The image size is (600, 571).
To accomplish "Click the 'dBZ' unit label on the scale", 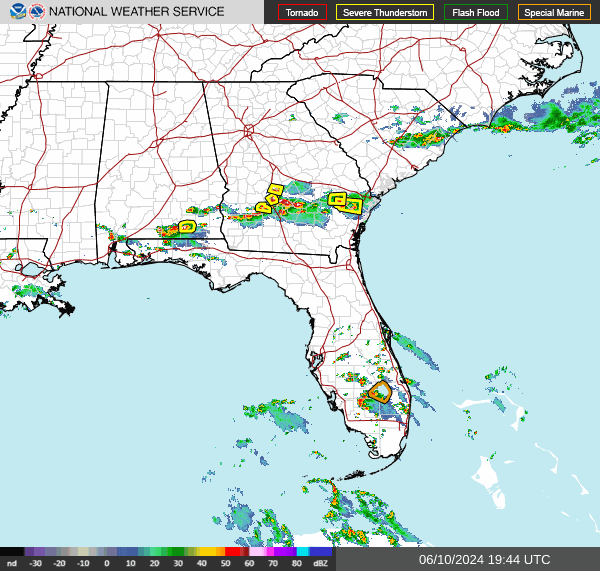I will coord(320,563).
